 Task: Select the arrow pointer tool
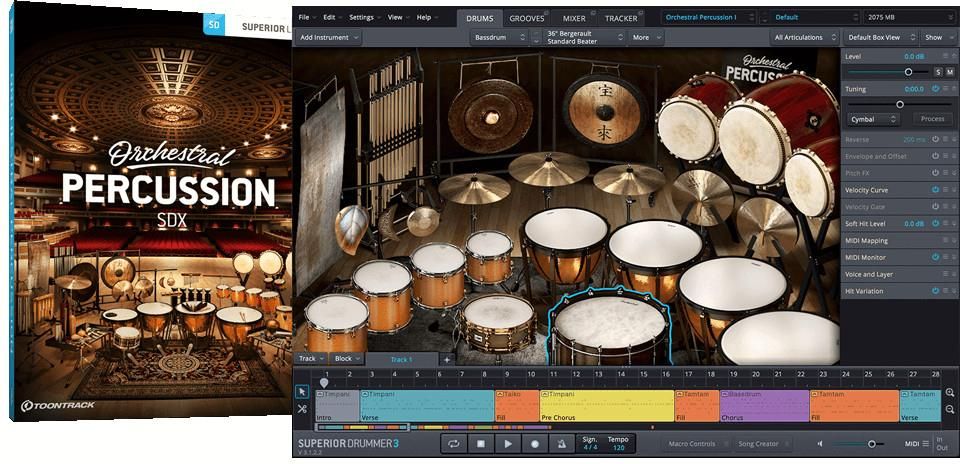click(302, 391)
